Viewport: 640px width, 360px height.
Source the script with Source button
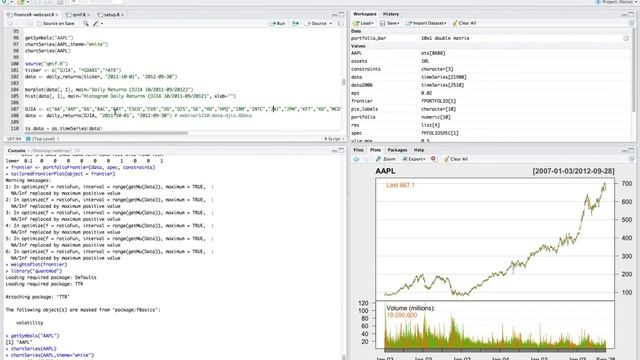click(316, 24)
